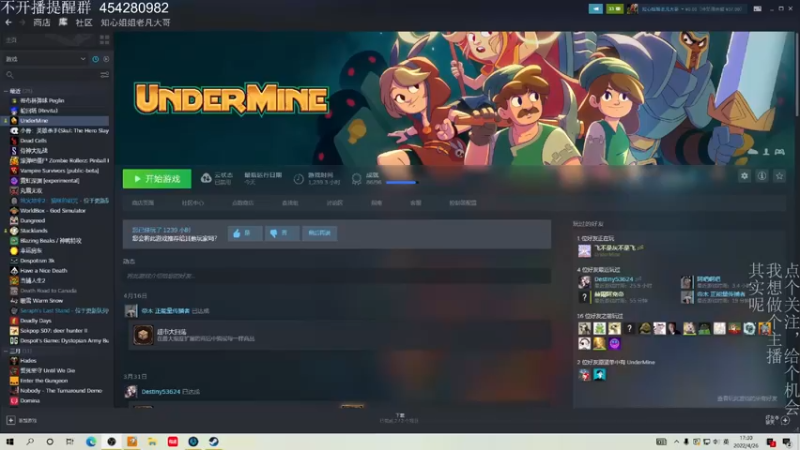800x450 pixels.
Task: Open friend Destiny53624 in the friends panel
Action: [614, 279]
